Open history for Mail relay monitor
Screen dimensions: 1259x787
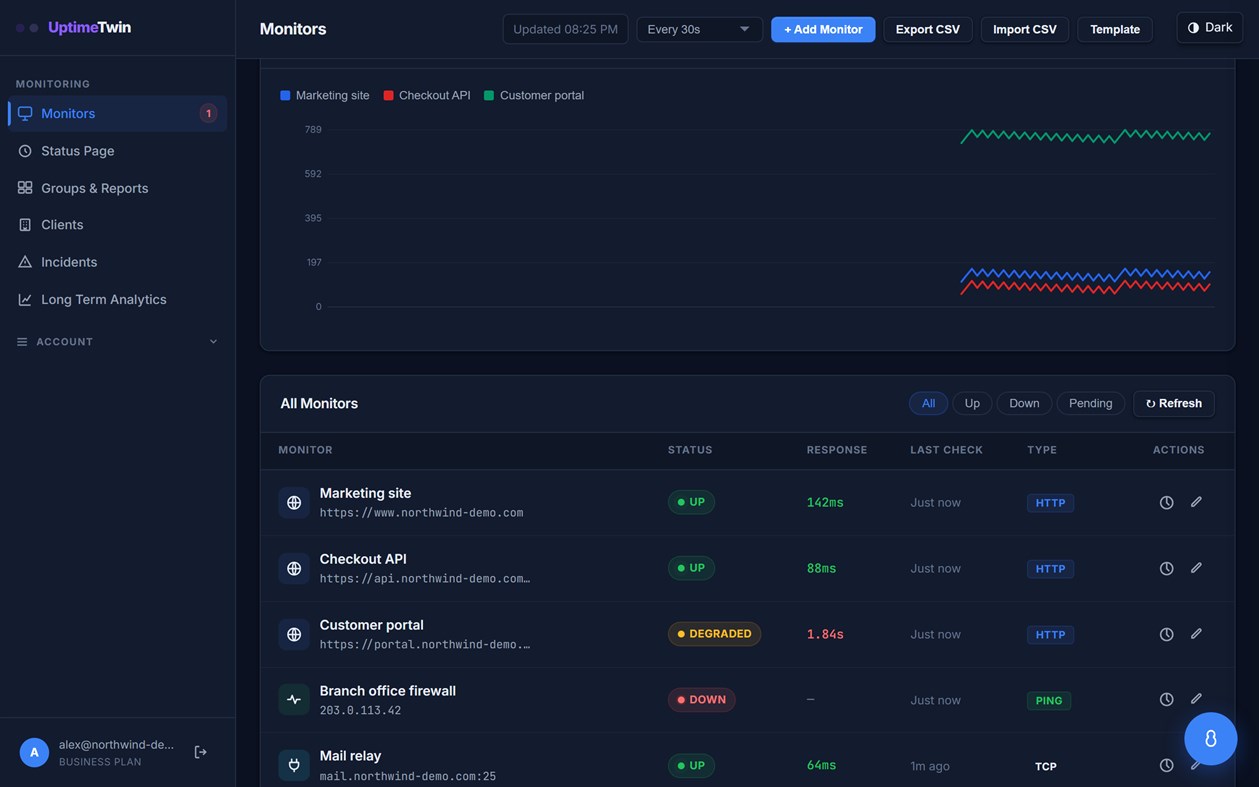pyautogui.click(x=1166, y=765)
